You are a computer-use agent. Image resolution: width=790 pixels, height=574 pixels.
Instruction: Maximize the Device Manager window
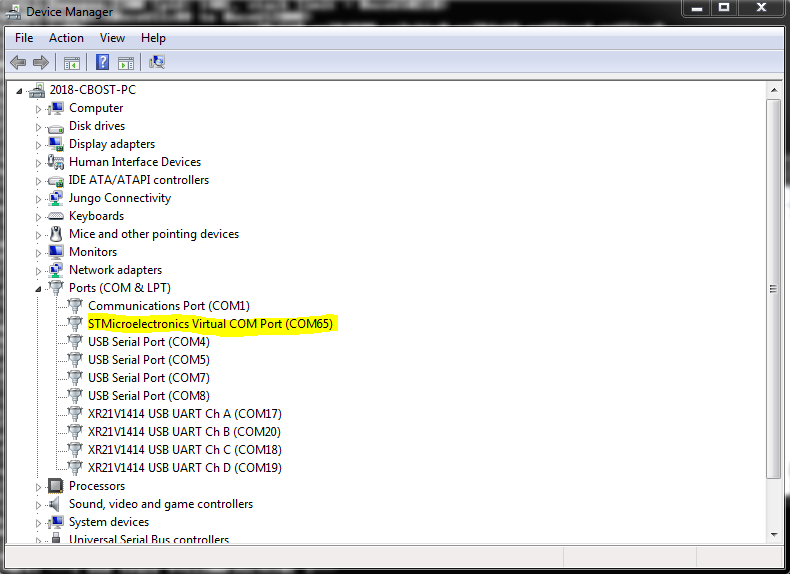tap(724, 8)
